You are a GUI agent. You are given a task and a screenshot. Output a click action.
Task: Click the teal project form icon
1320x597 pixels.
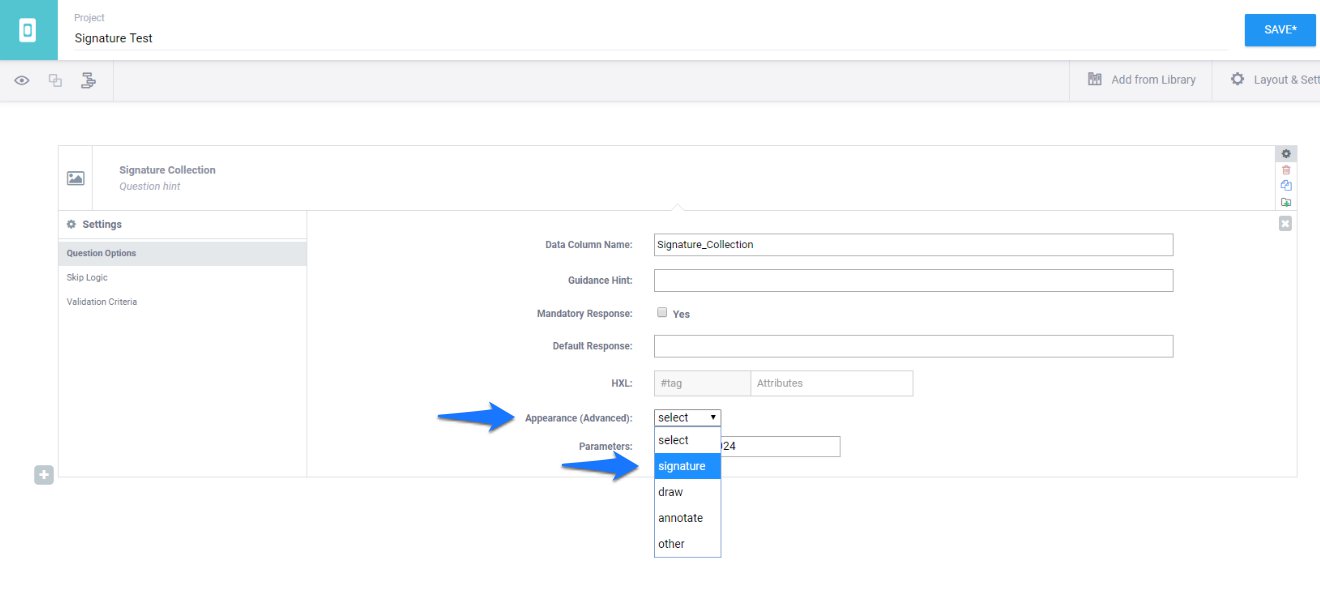pyautogui.click(x=29, y=30)
